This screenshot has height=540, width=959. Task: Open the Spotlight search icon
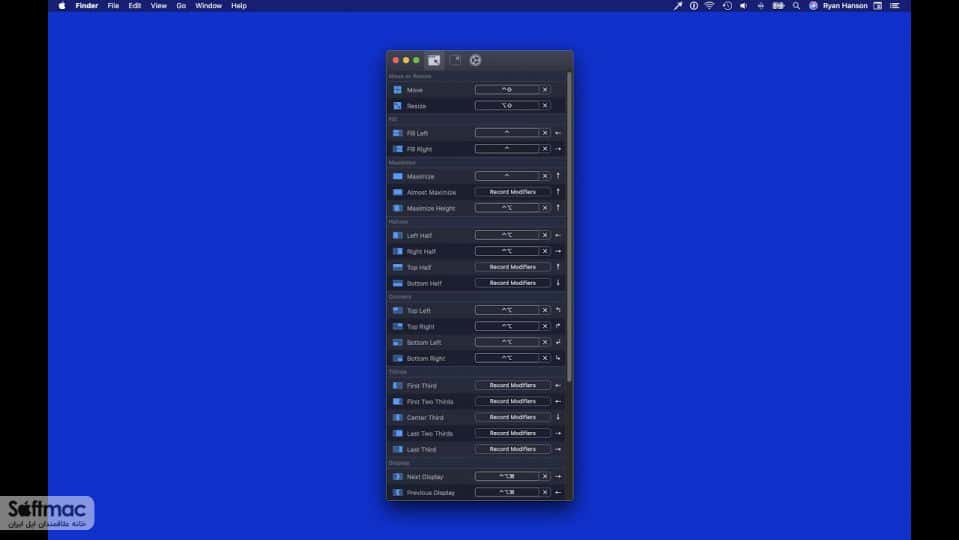pos(796,6)
